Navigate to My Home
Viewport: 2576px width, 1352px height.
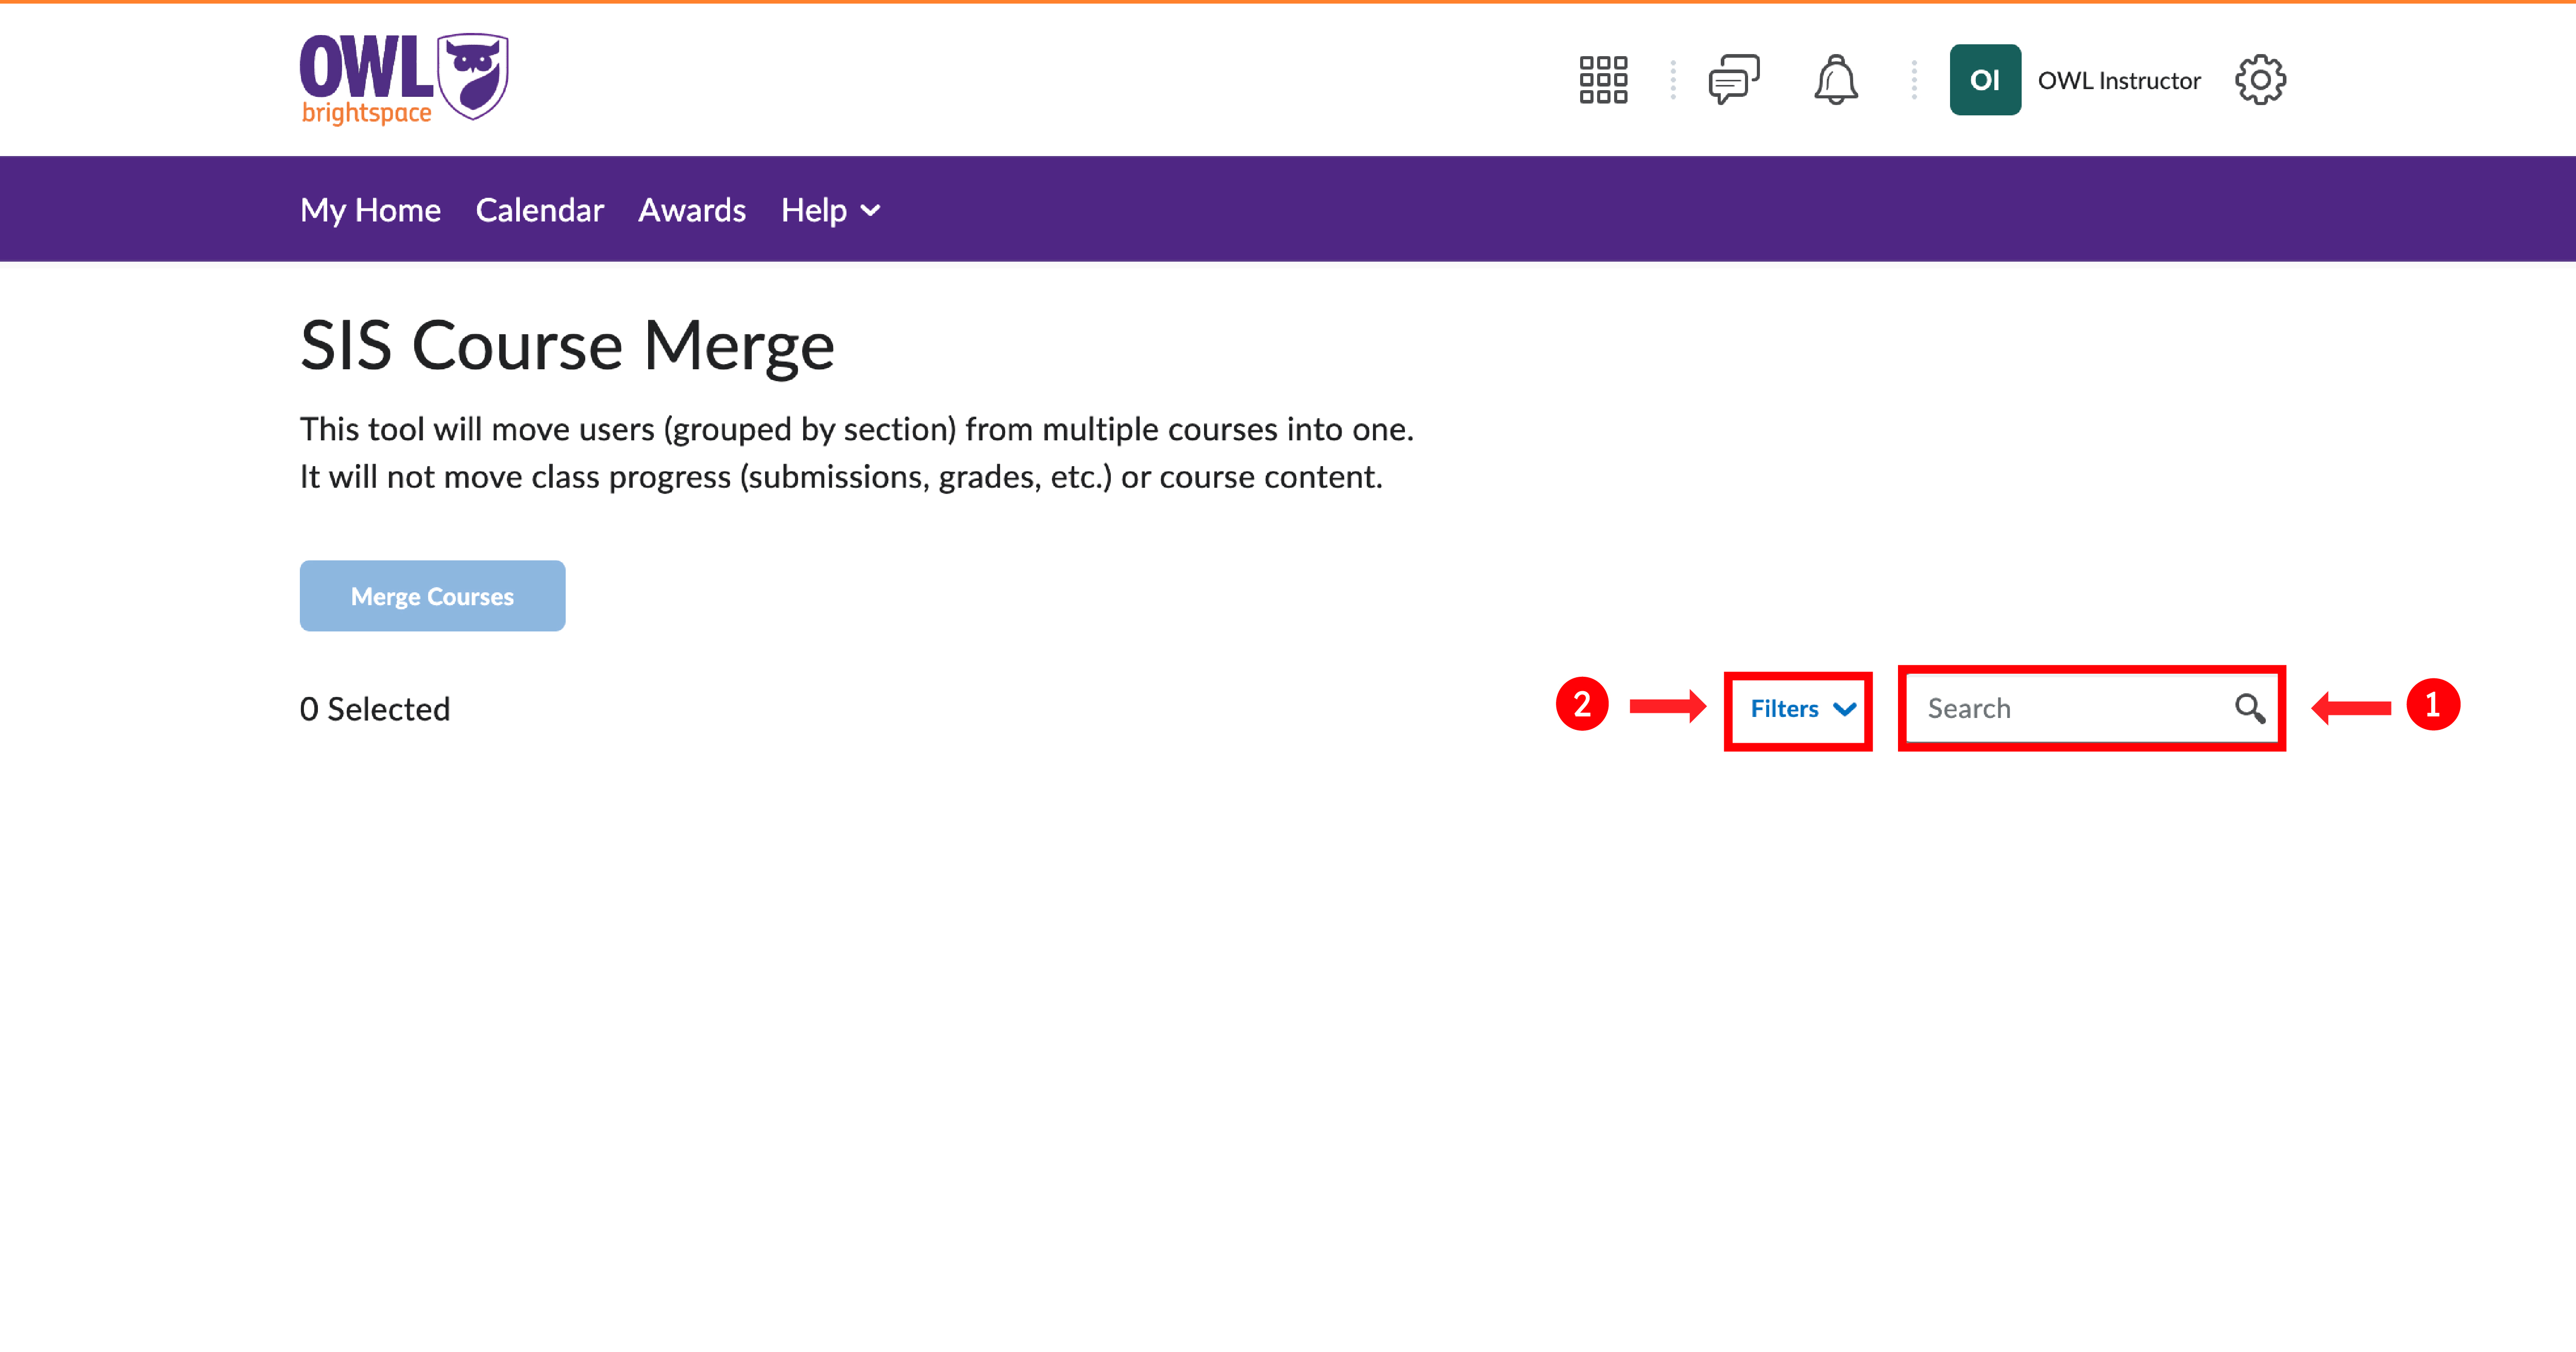point(370,210)
